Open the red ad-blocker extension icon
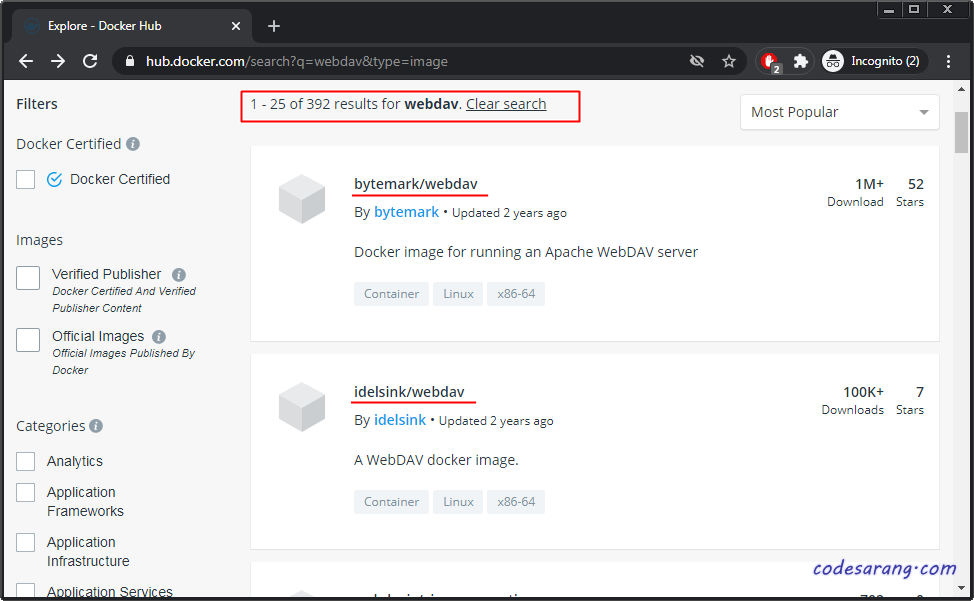 [770, 61]
